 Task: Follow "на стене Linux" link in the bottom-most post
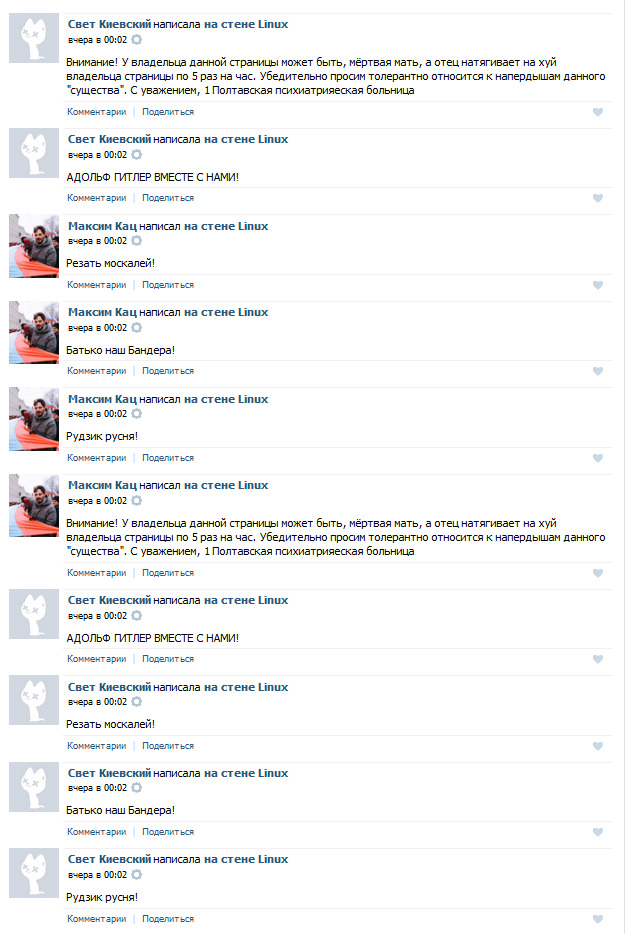tap(246, 859)
